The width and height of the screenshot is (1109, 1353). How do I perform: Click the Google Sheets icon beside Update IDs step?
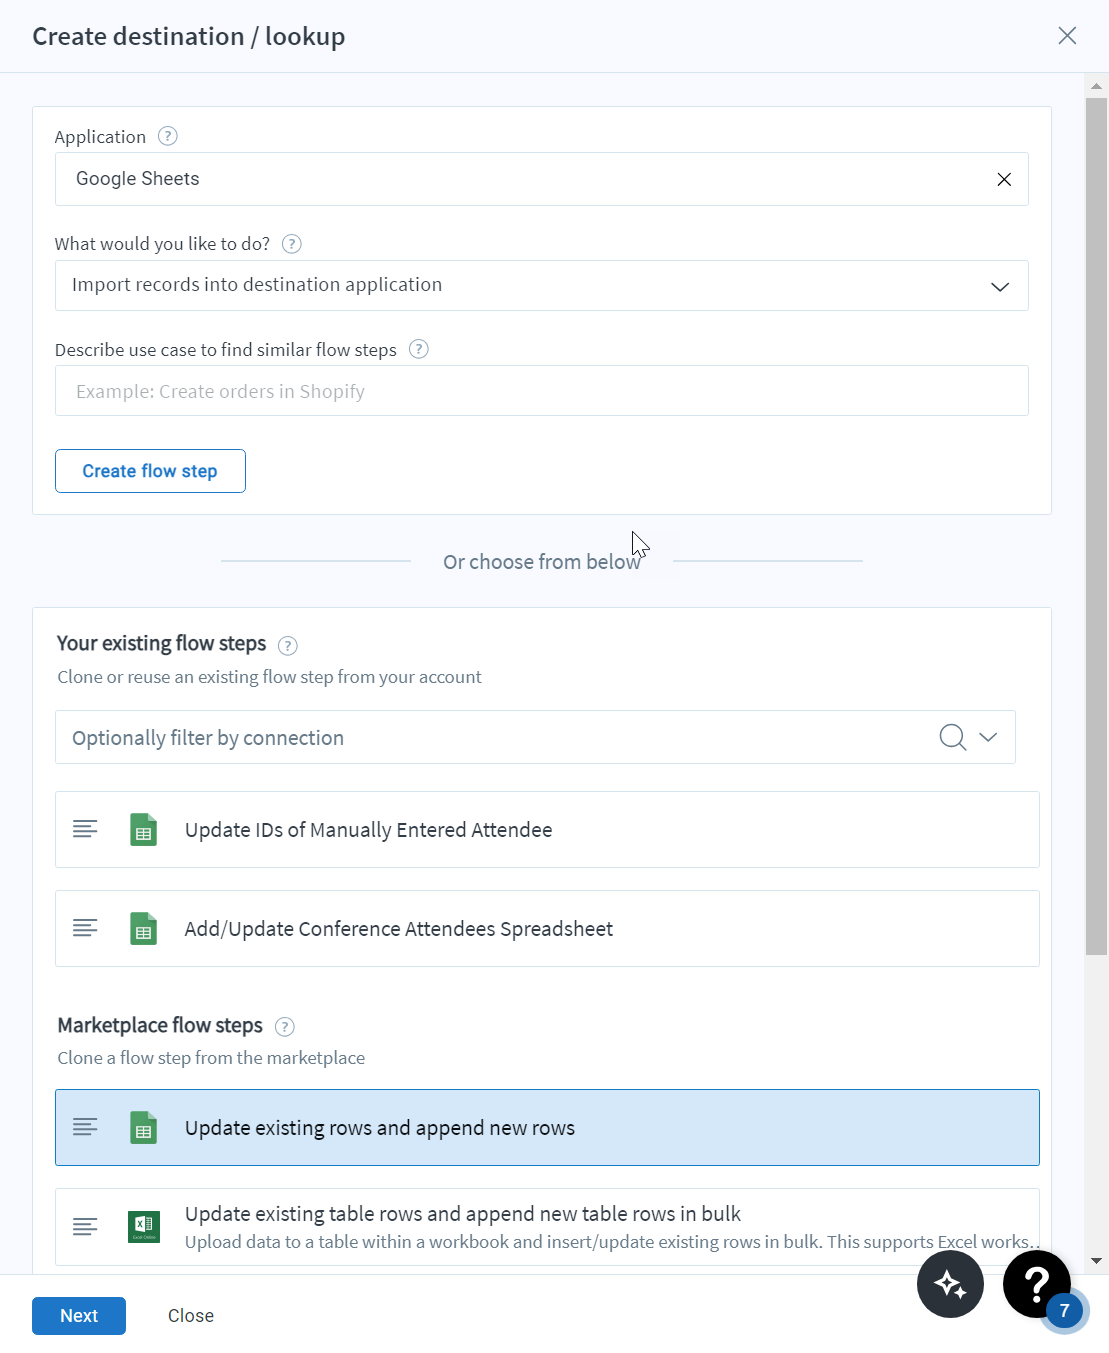click(143, 829)
